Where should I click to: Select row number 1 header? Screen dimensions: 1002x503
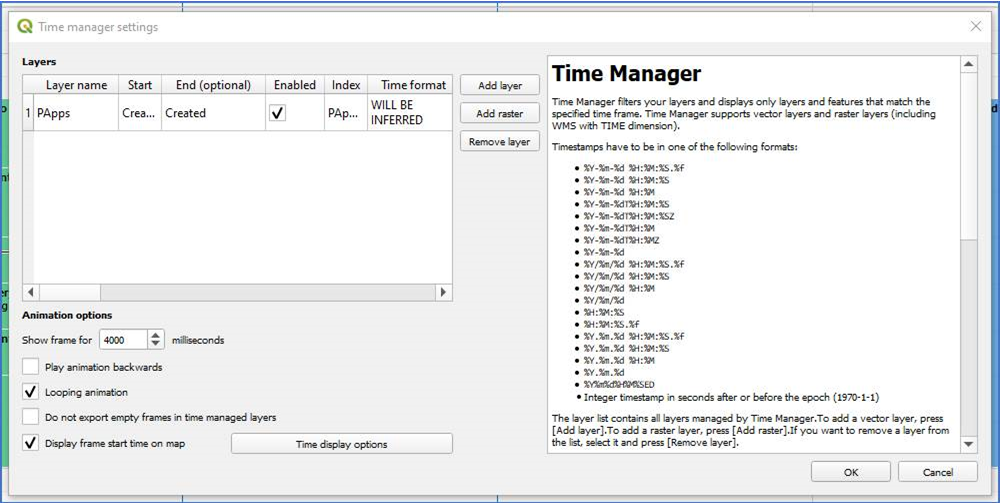click(28, 113)
